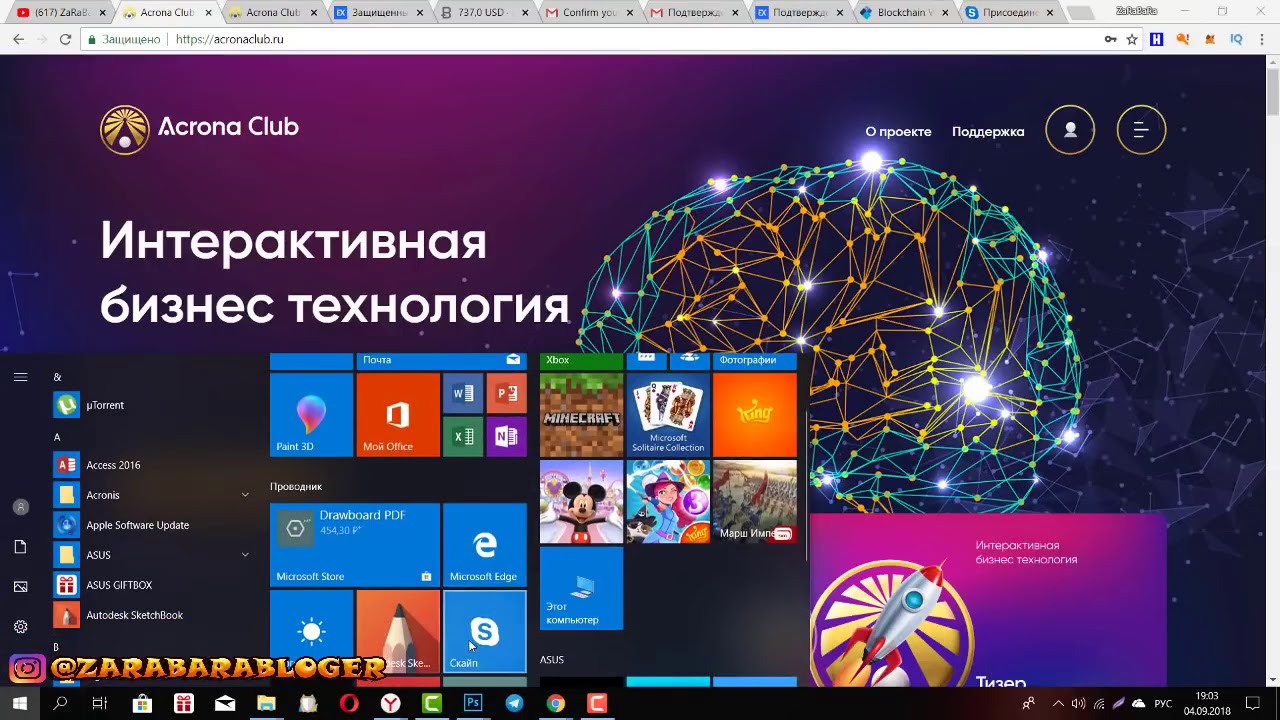Screen dimensions: 1280x720
Task: Launch Word from the Office tile group
Action: (x=463, y=394)
